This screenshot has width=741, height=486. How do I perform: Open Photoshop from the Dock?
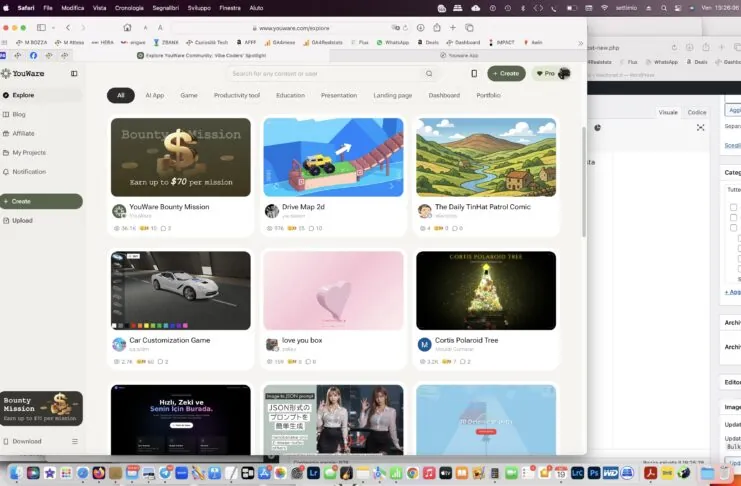pyautogui.click(x=594, y=472)
